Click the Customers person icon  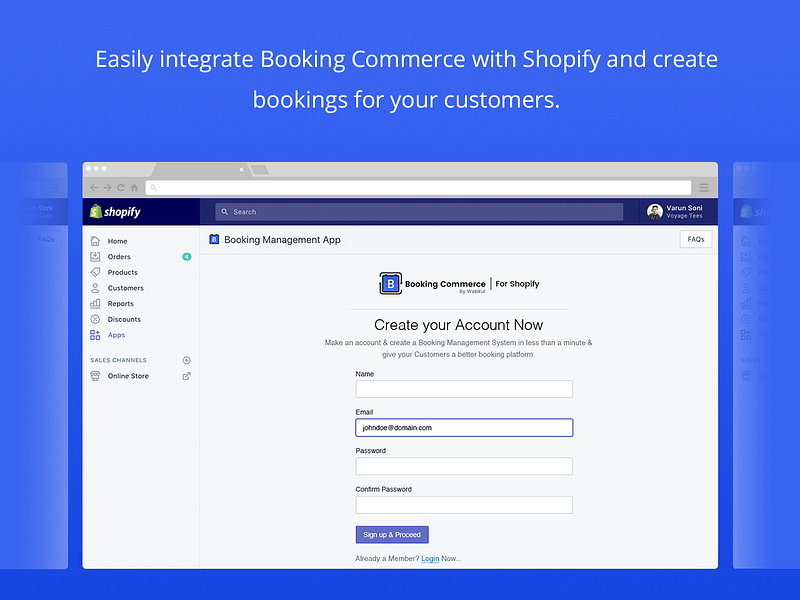point(95,288)
